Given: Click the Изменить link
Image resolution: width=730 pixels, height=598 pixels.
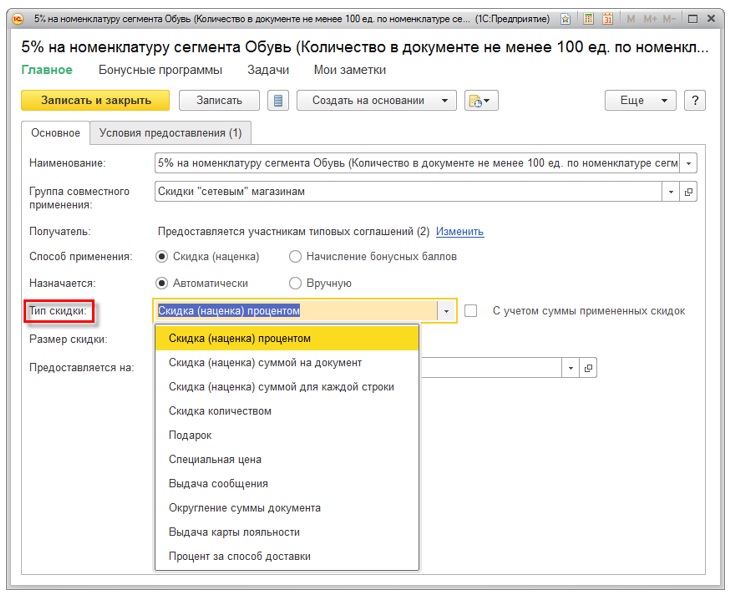Looking at the screenshot, I should [459, 231].
